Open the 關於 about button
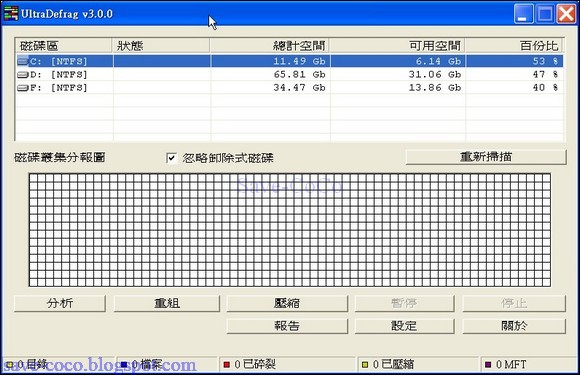 tap(514, 326)
